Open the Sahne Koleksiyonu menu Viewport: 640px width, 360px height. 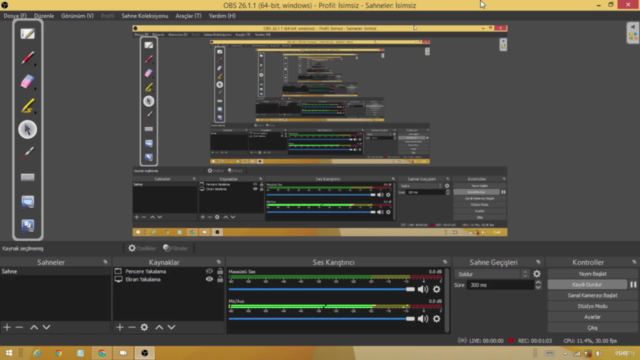pos(144,16)
